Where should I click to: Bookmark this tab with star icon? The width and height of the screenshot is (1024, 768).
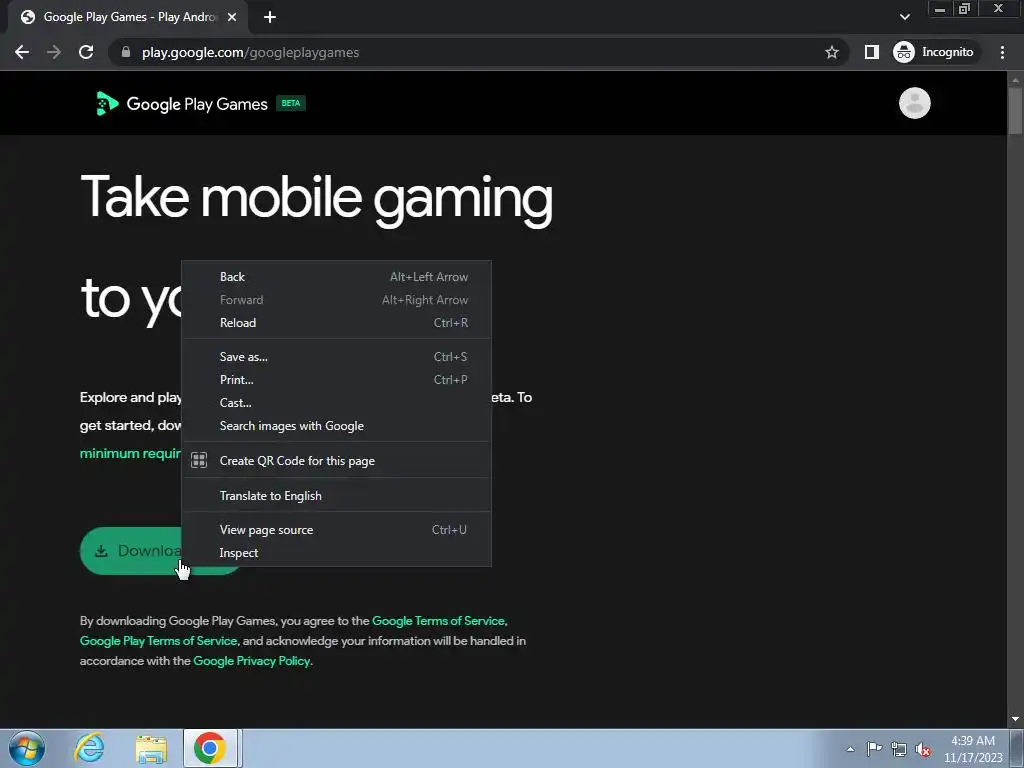click(x=831, y=52)
